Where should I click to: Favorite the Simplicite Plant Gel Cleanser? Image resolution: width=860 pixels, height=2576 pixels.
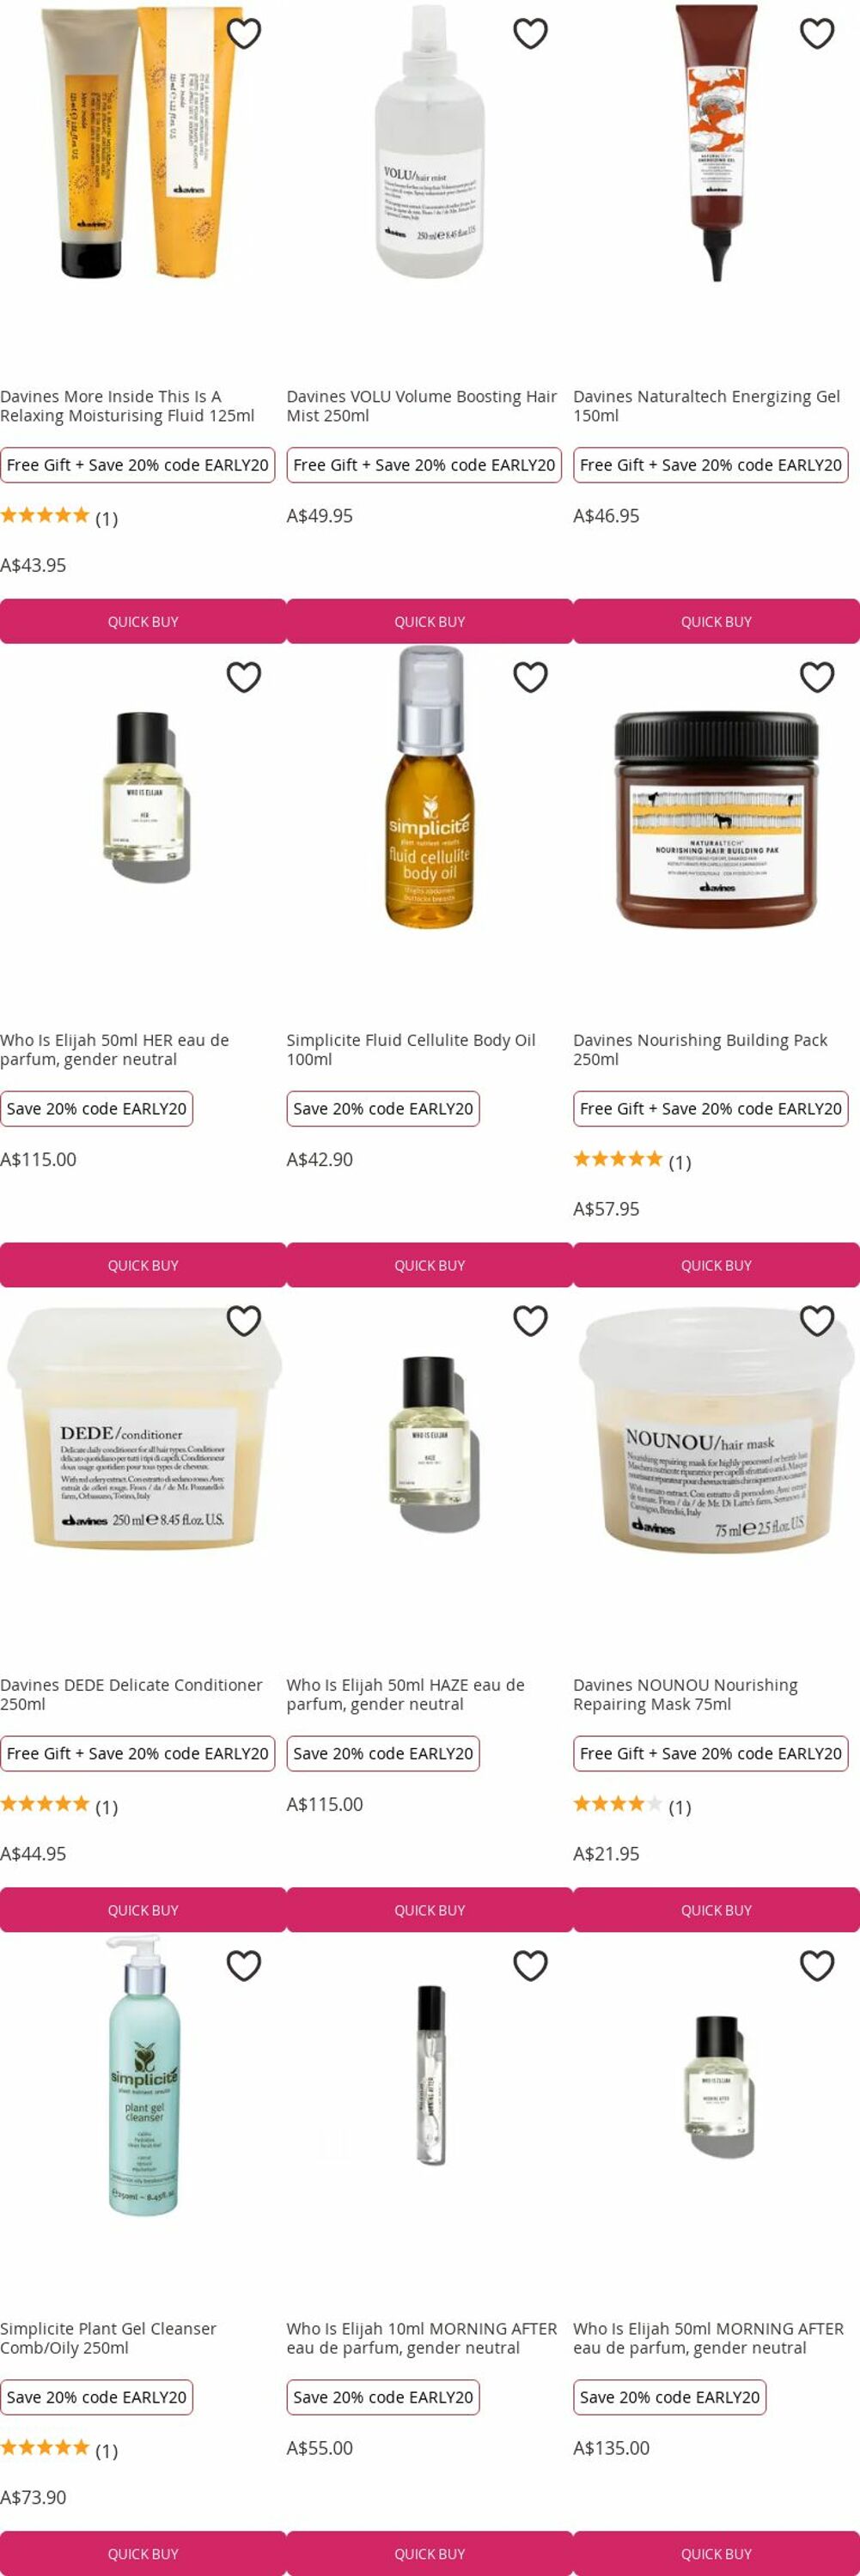(244, 1965)
